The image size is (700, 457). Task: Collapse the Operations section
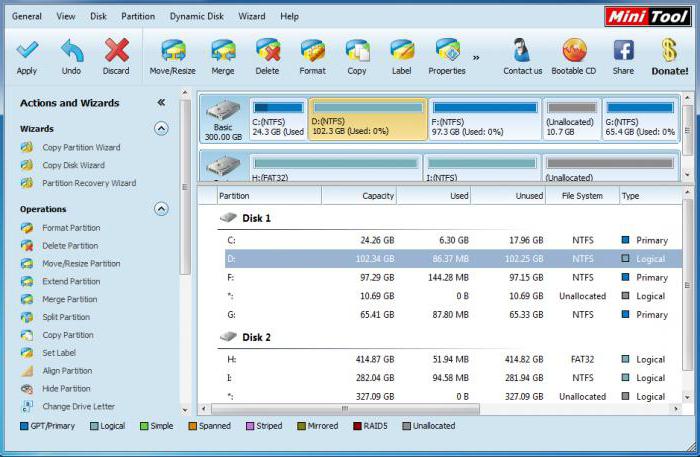click(161, 209)
